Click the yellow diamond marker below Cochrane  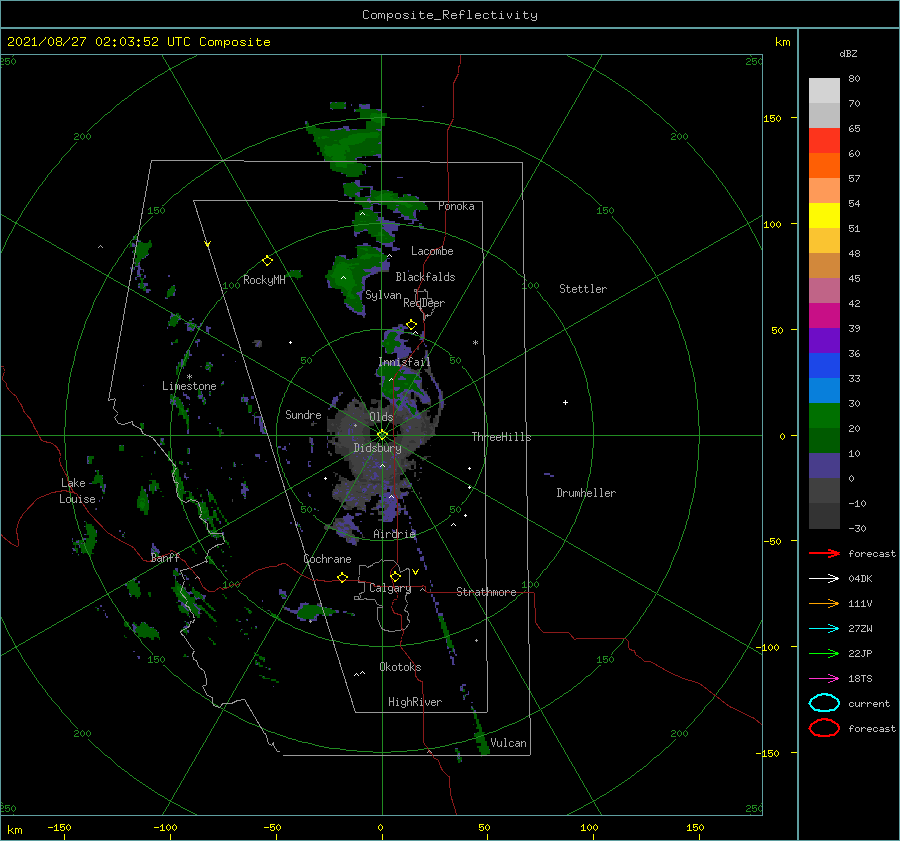pos(343,578)
